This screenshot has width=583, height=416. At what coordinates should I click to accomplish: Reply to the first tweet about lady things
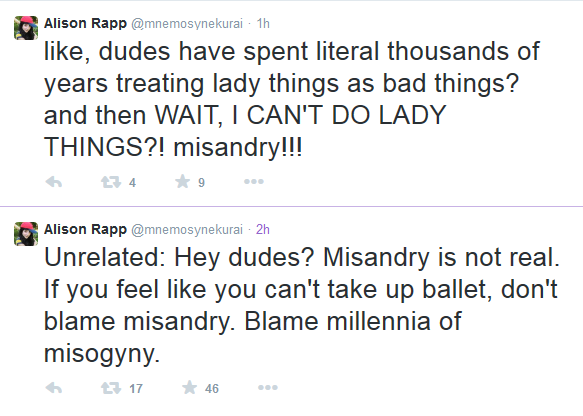tap(54, 182)
